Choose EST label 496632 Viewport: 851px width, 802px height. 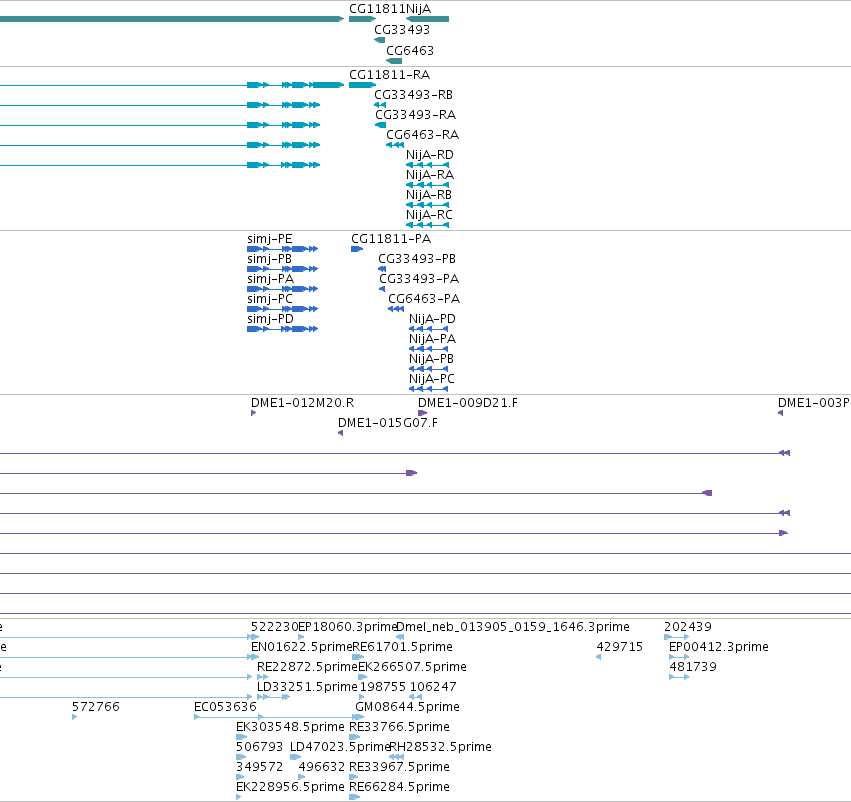322,767
